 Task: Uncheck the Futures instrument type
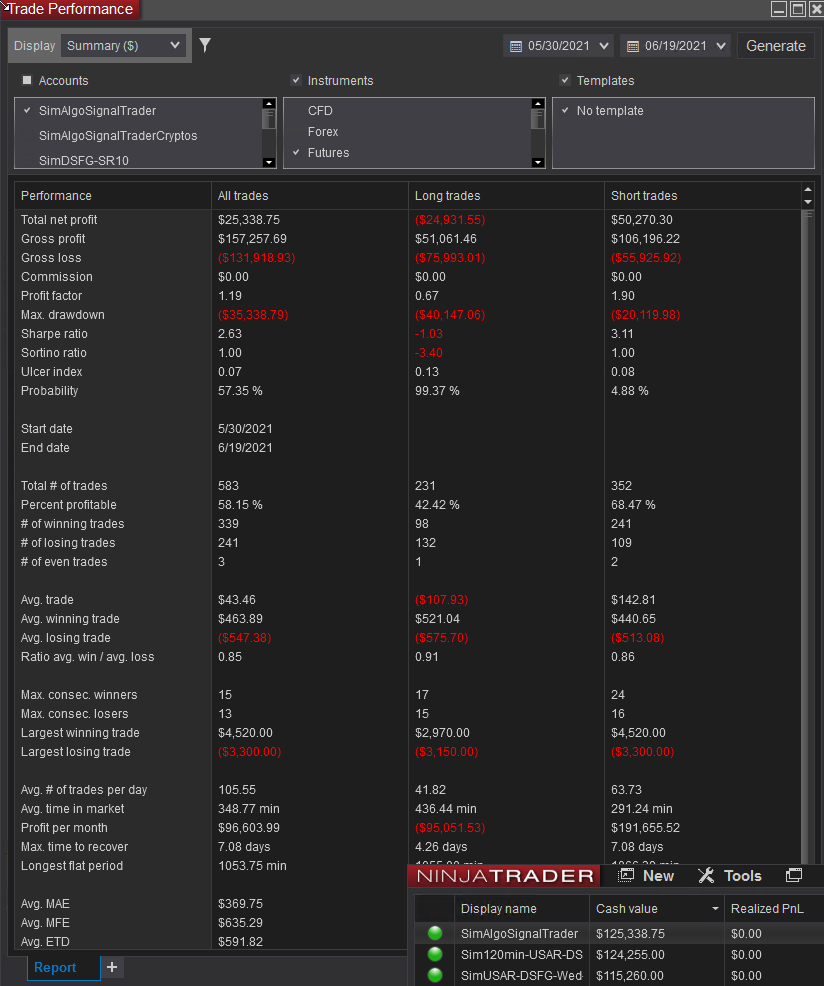point(296,153)
